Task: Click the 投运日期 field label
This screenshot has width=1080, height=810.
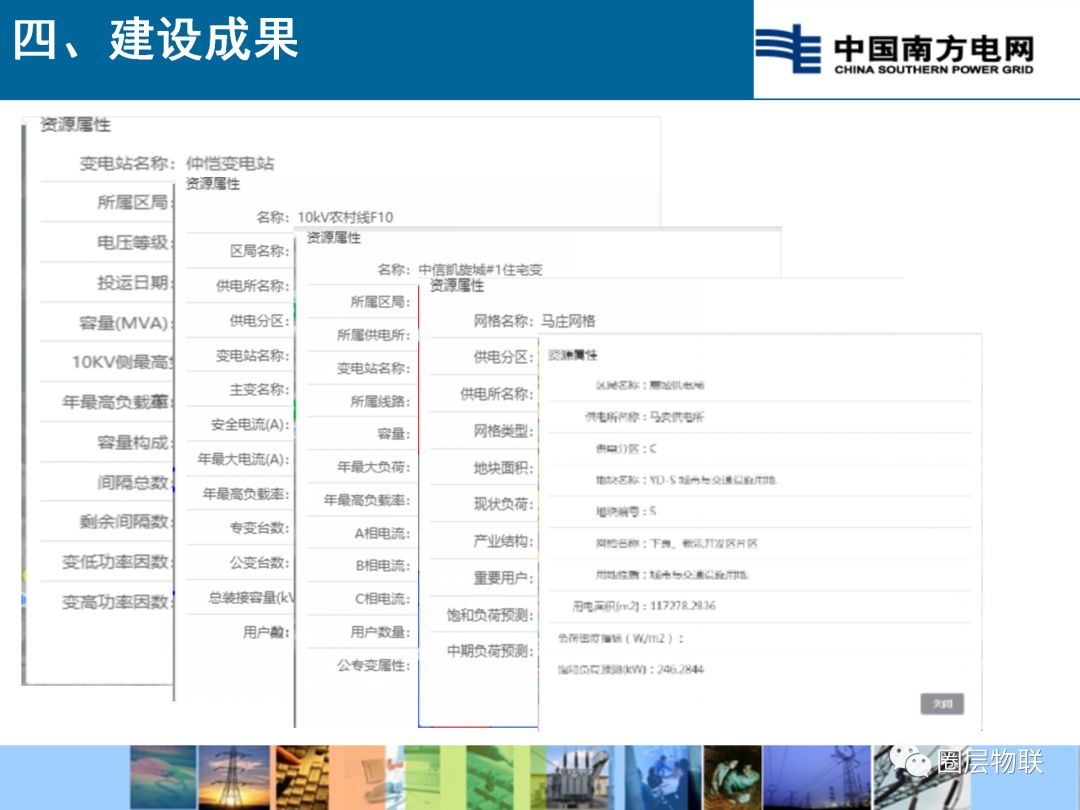Action: click(134, 282)
